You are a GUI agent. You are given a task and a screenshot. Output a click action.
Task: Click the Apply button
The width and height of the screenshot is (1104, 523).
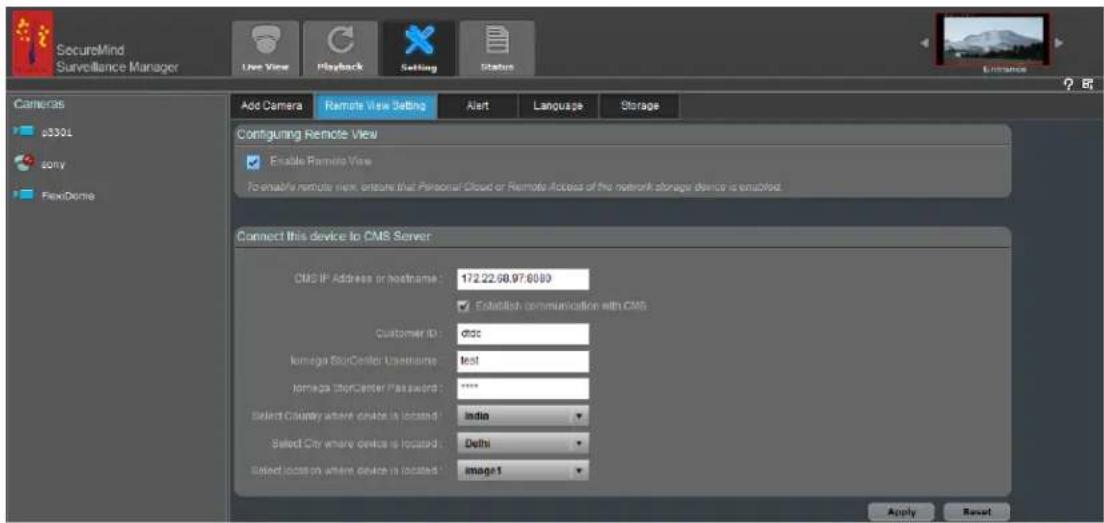[901, 512]
